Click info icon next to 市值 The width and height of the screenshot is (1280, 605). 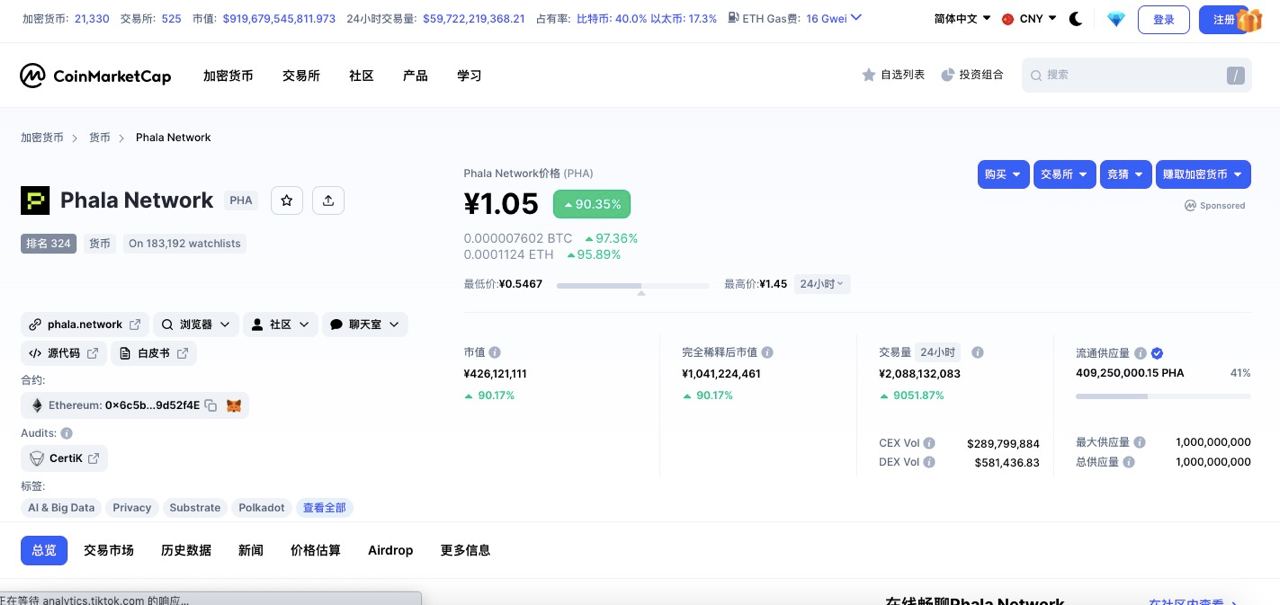click(x=495, y=353)
